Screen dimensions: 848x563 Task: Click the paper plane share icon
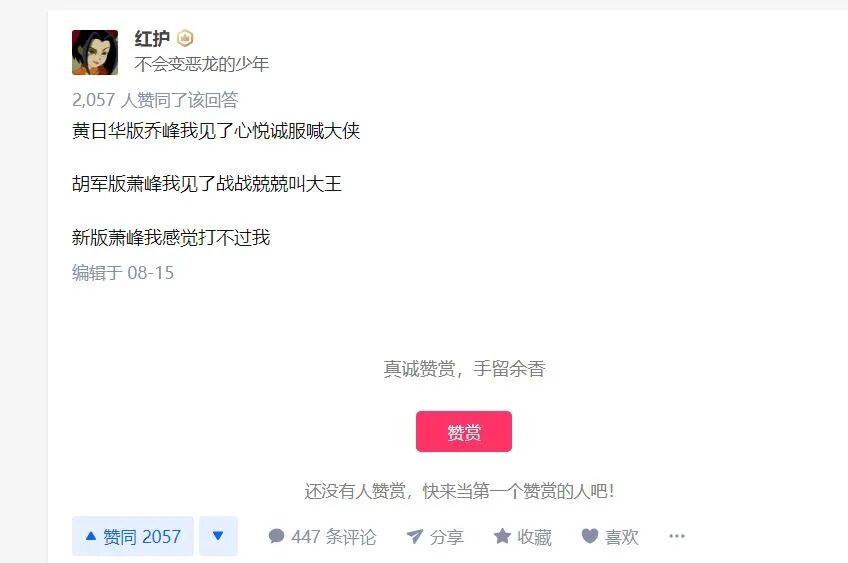click(415, 536)
